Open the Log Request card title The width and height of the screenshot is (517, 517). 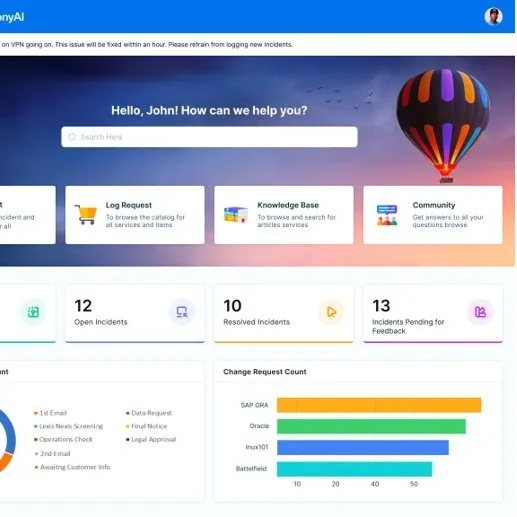click(129, 205)
